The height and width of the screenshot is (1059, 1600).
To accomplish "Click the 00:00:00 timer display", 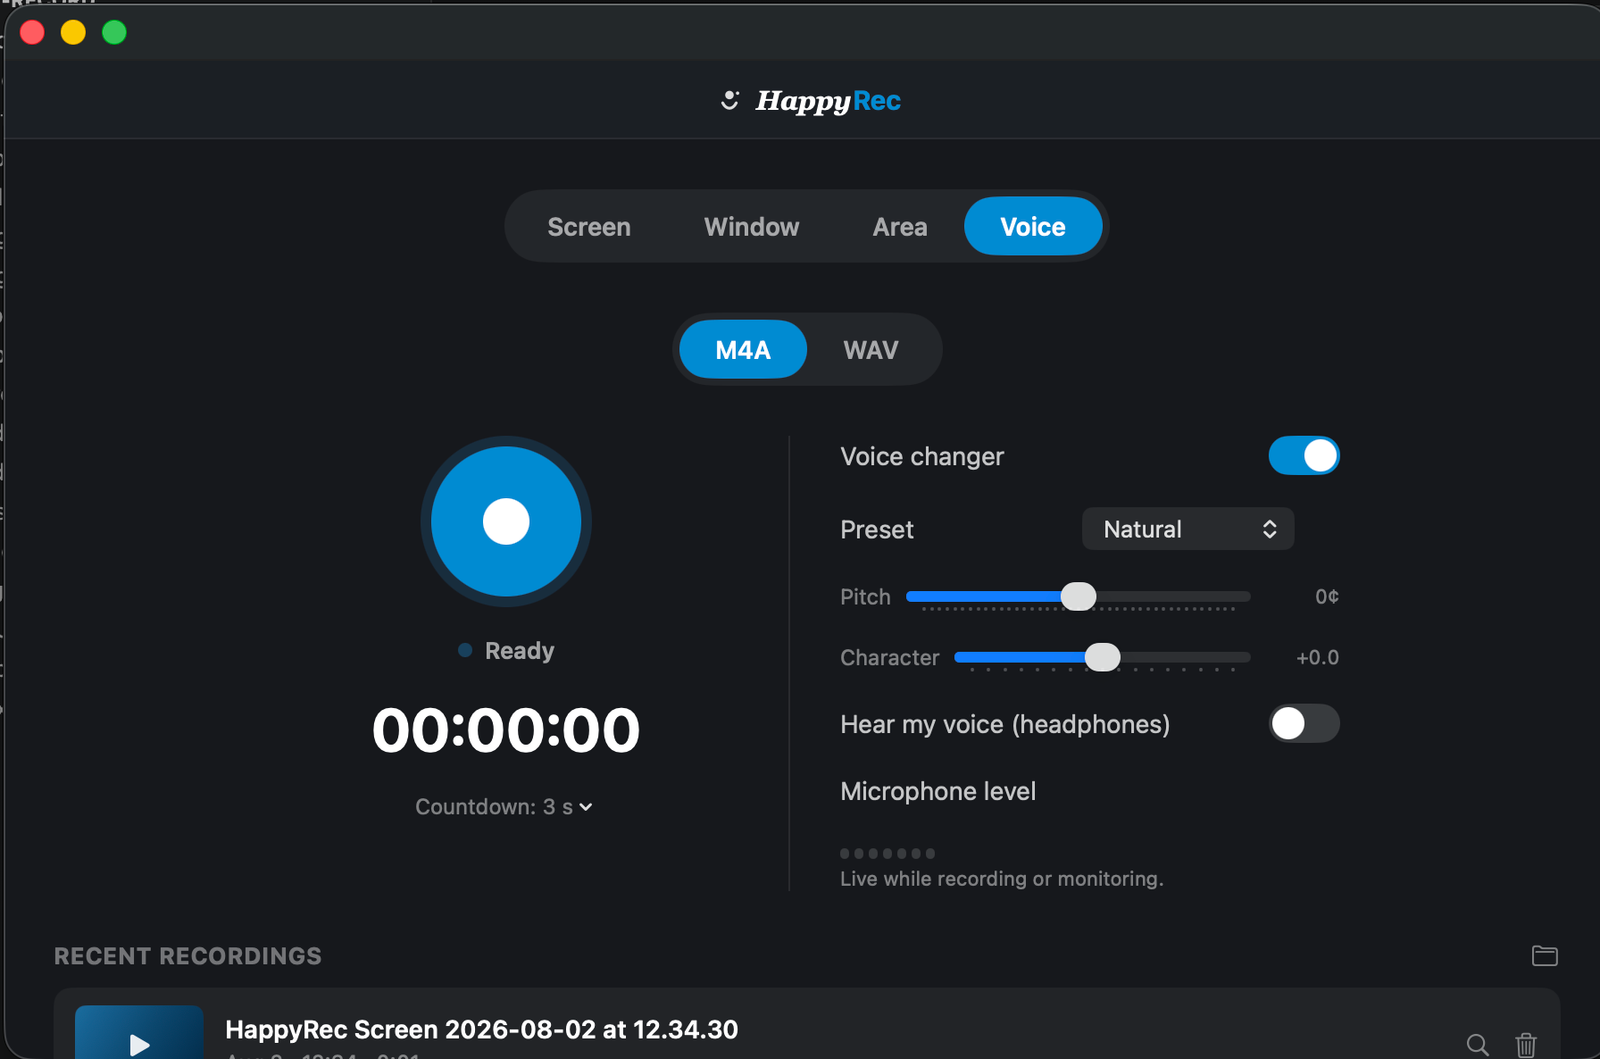I will tap(506, 730).
